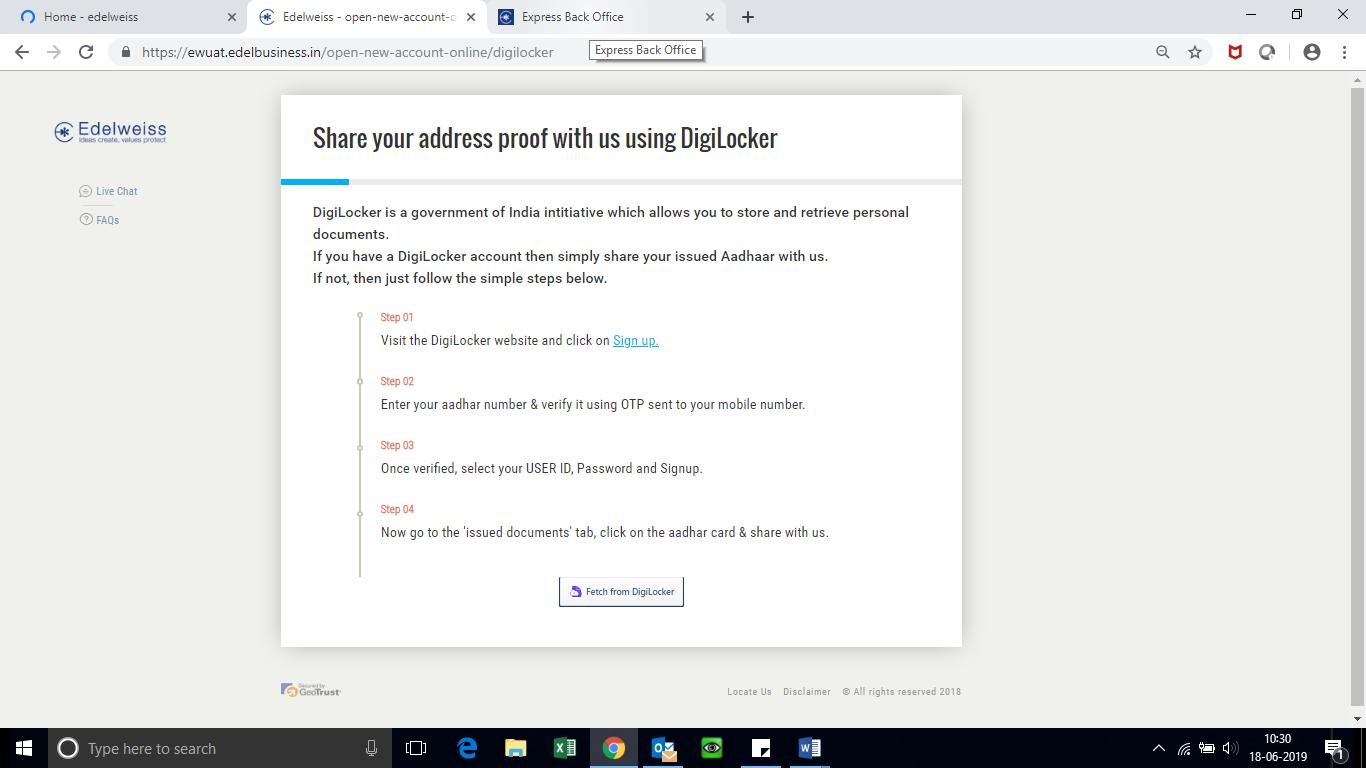Open Word from the taskbar
The width and height of the screenshot is (1366, 768).
pos(810,748)
